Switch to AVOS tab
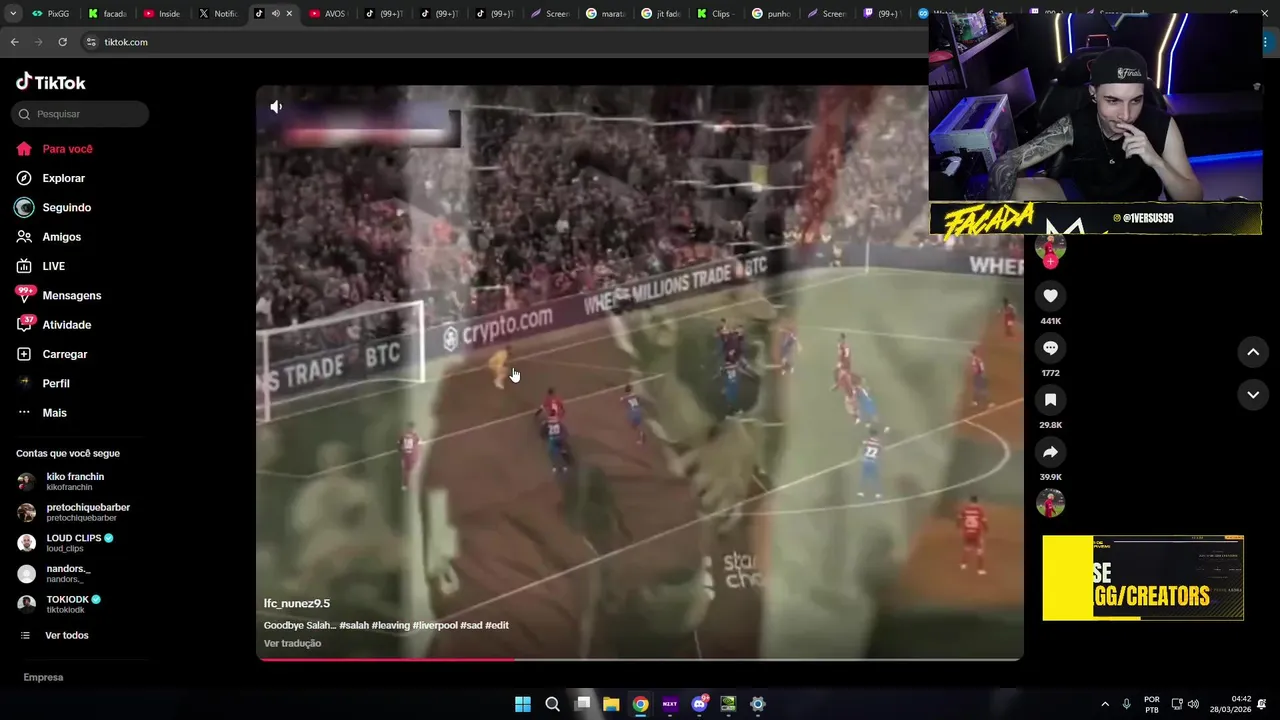Image resolution: width=1280 pixels, height=720 pixels. click(x=327, y=14)
